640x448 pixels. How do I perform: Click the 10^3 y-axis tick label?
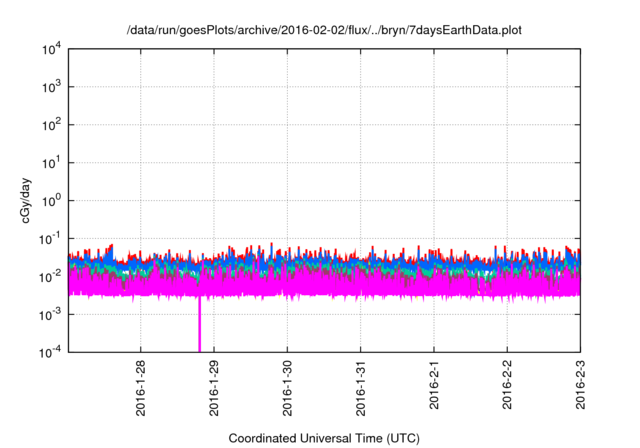click(52, 87)
